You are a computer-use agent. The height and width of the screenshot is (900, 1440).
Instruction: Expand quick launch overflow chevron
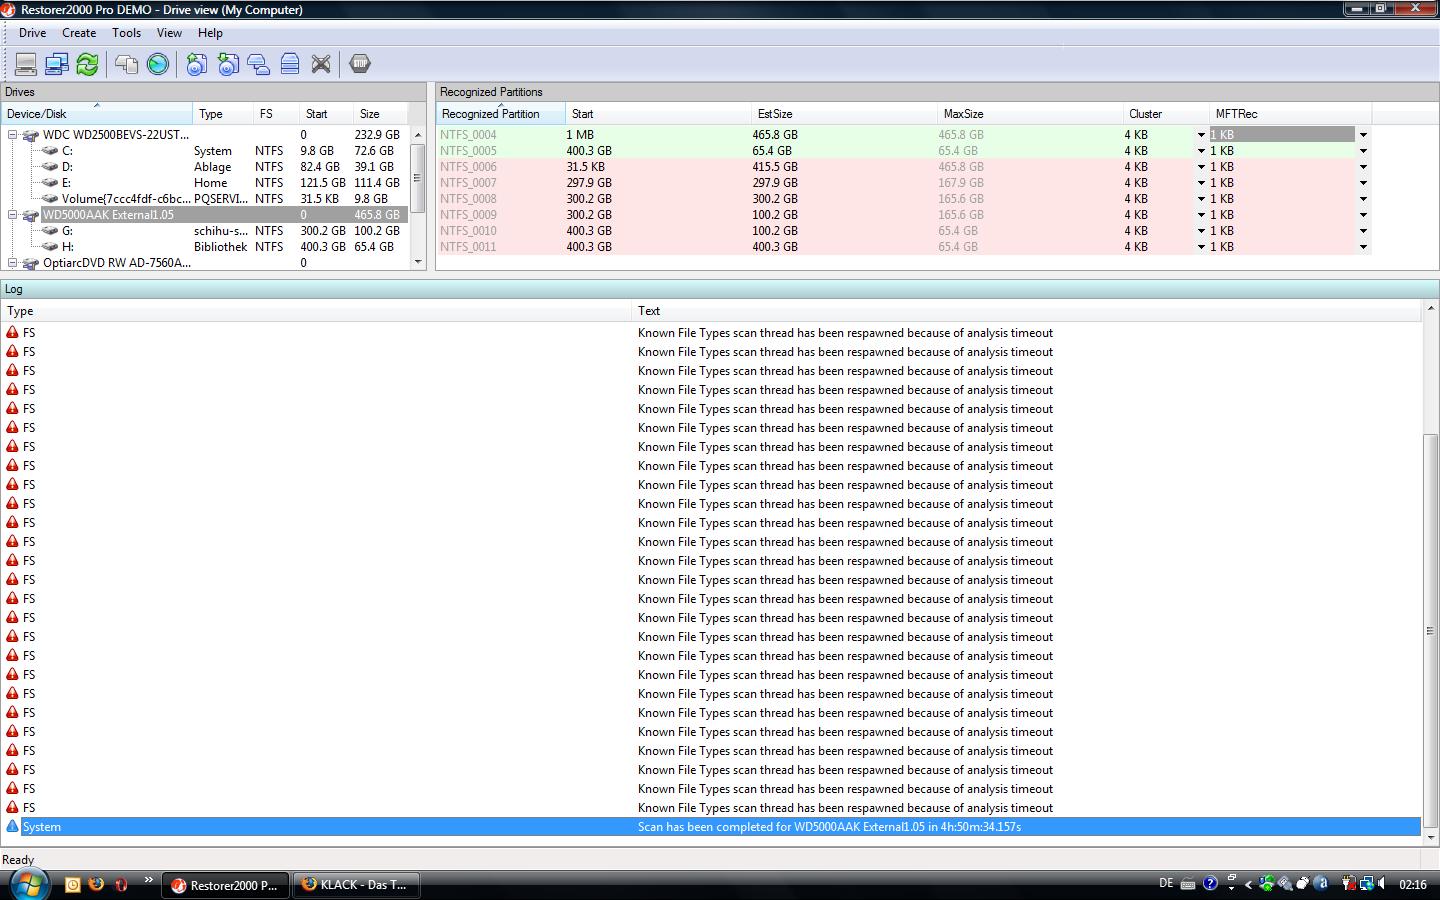click(149, 880)
